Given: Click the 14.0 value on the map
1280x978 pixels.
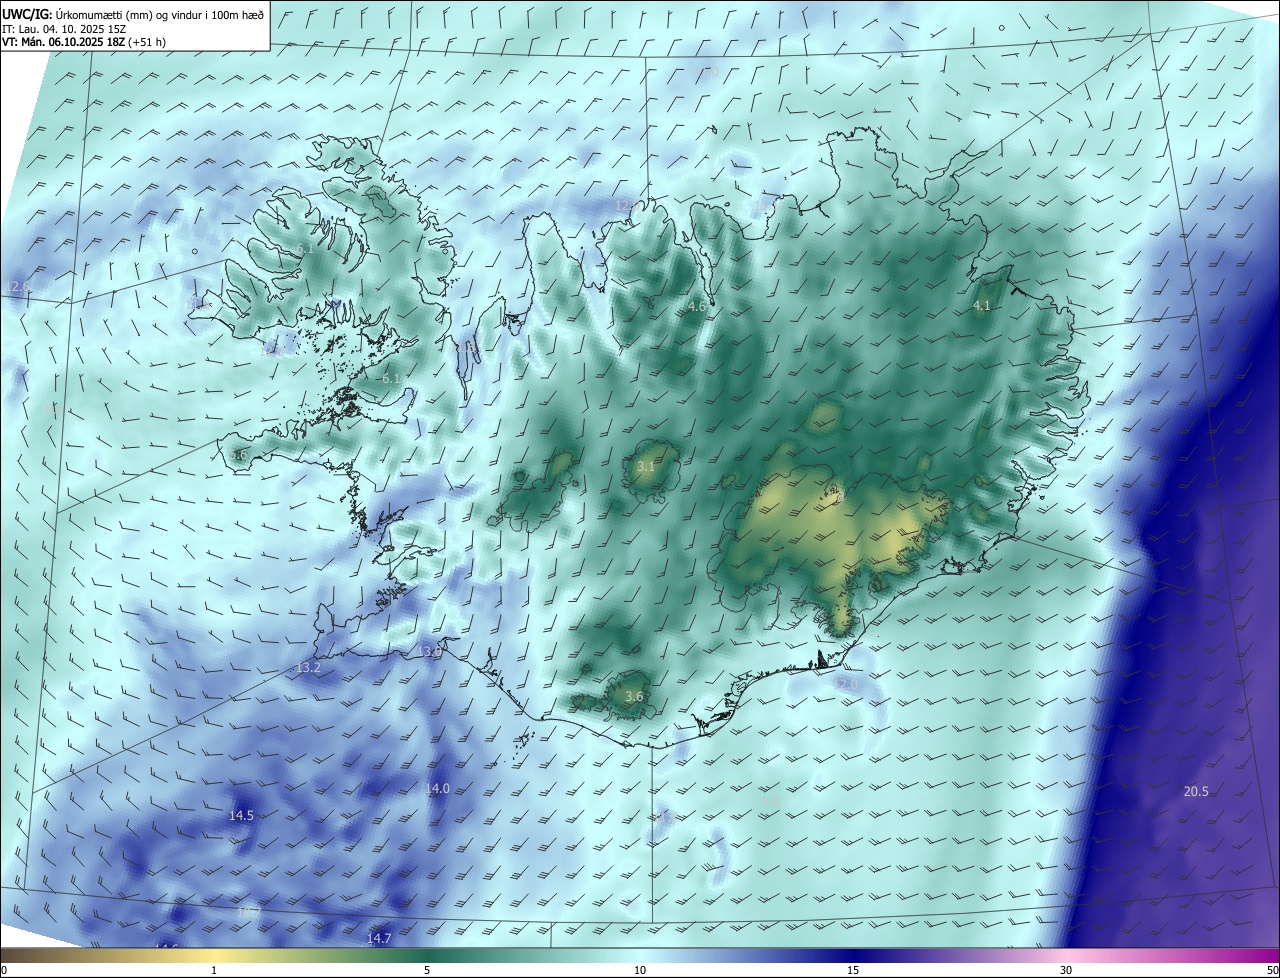Looking at the screenshot, I should pyautogui.click(x=437, y=788).
